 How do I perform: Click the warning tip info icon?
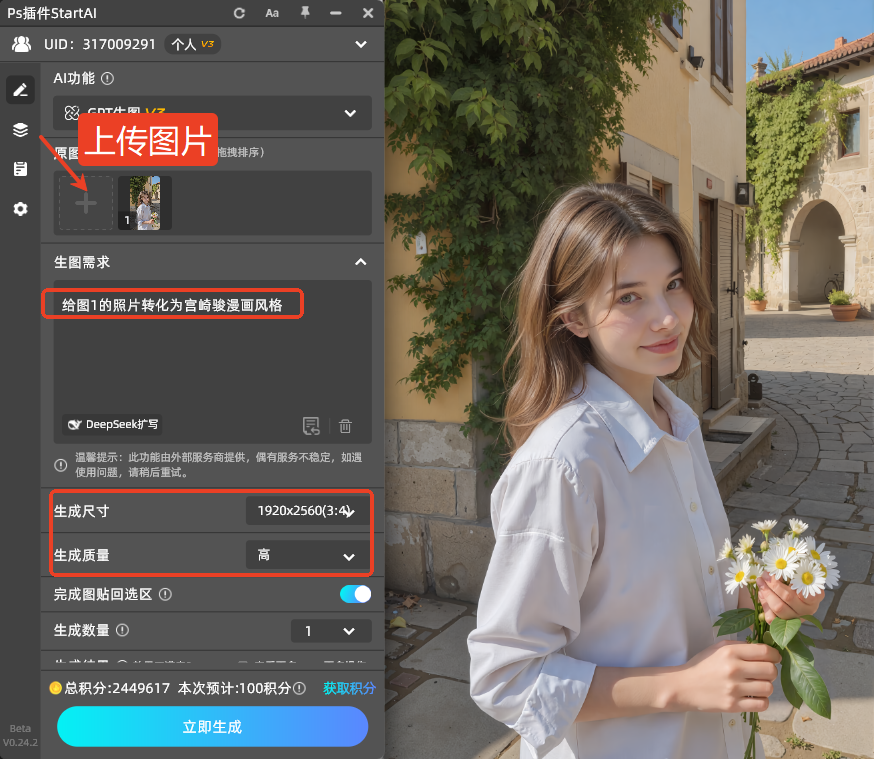(x=61, y=465)
